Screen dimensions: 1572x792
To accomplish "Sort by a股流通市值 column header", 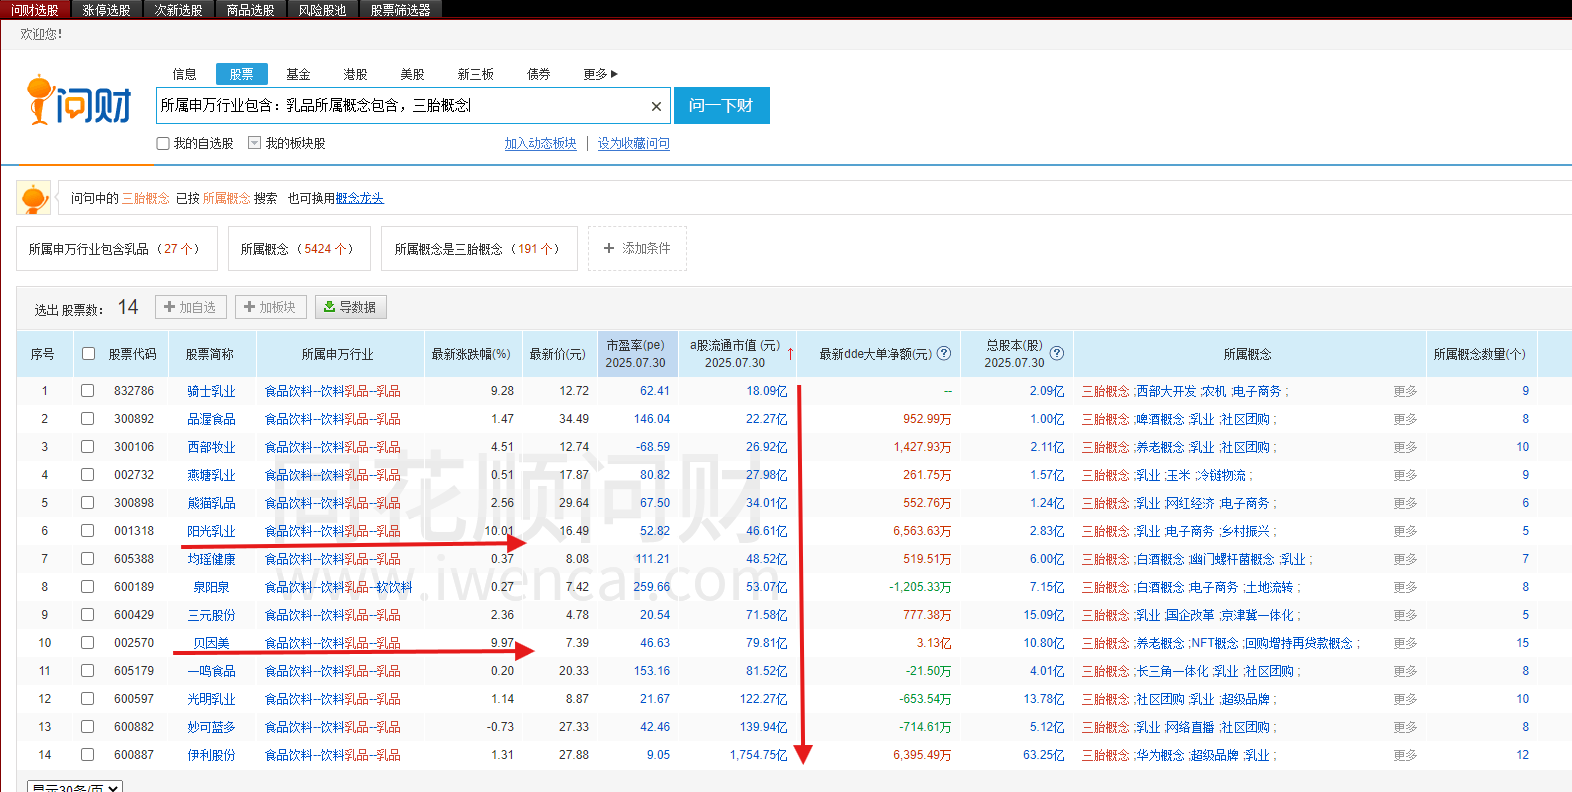I will coord(735,353).
